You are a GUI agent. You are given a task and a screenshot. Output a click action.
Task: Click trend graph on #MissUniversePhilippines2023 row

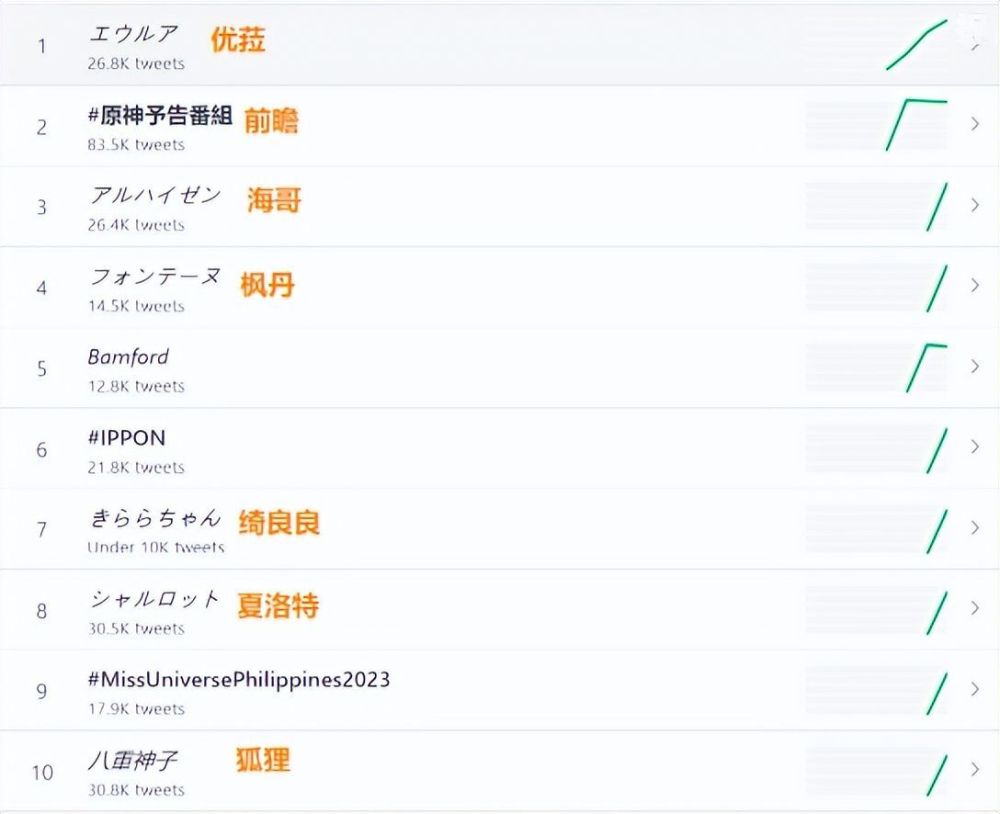click(x=936, y=692)
